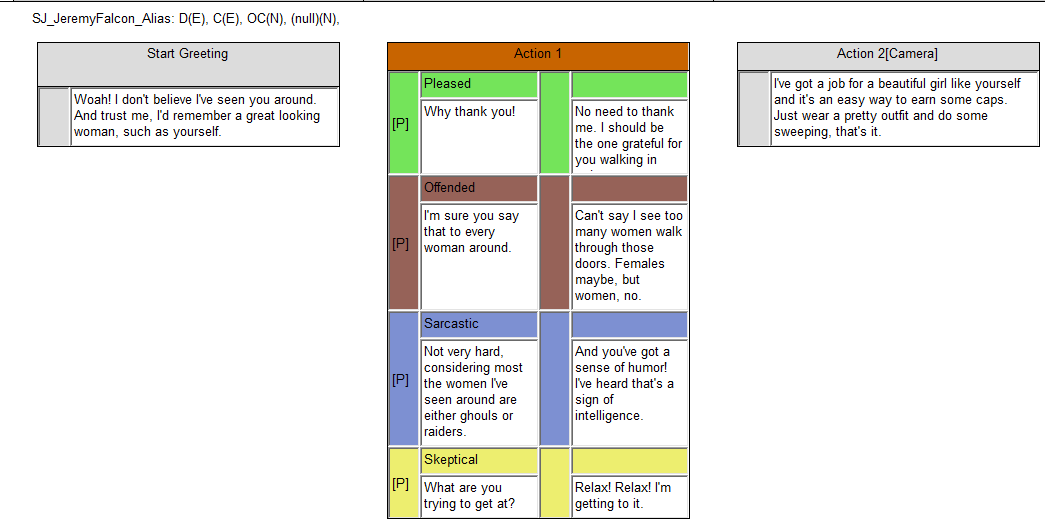Select the blue Sarcastic label
Viewport: 1045px width, 526px height.
(x=479, y=324)
